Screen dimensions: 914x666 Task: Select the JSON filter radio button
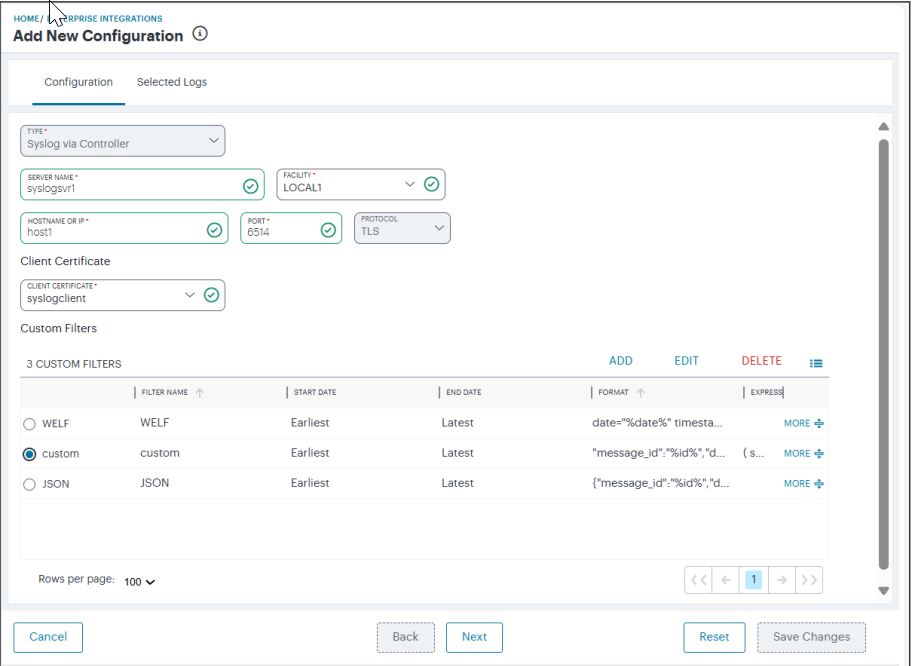click(30, 483)
